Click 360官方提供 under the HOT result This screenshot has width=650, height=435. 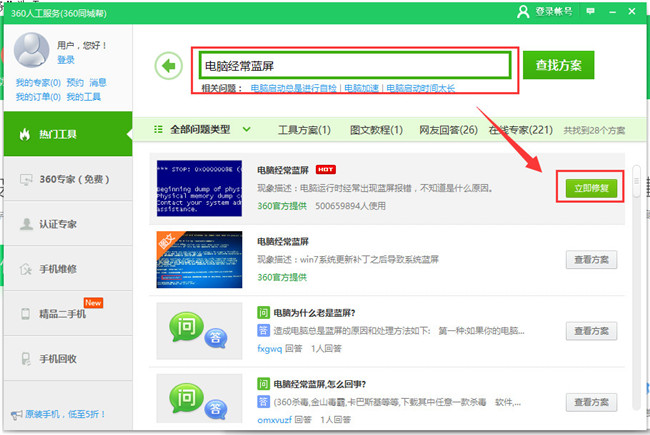point(282,206)
